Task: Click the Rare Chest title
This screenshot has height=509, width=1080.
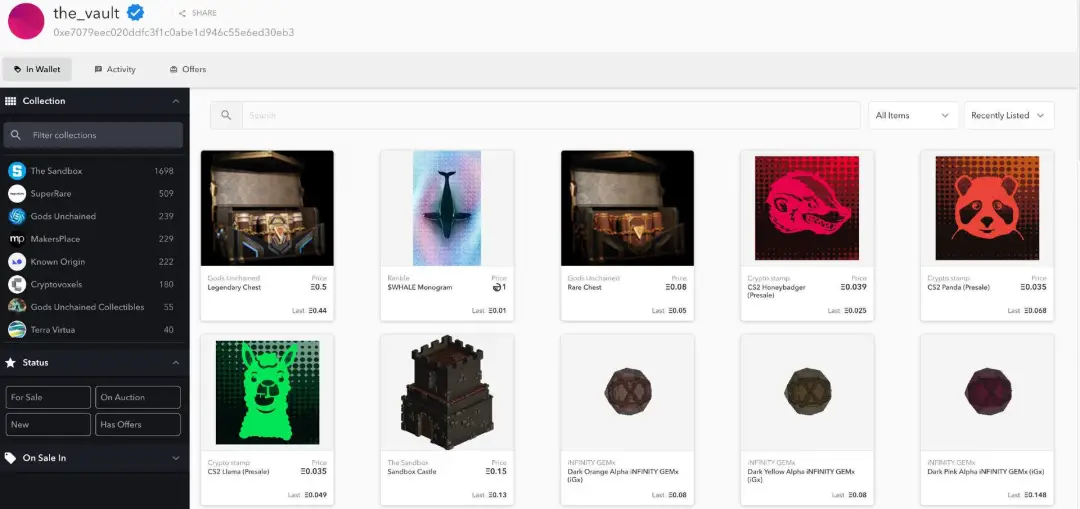Action: 585,287
